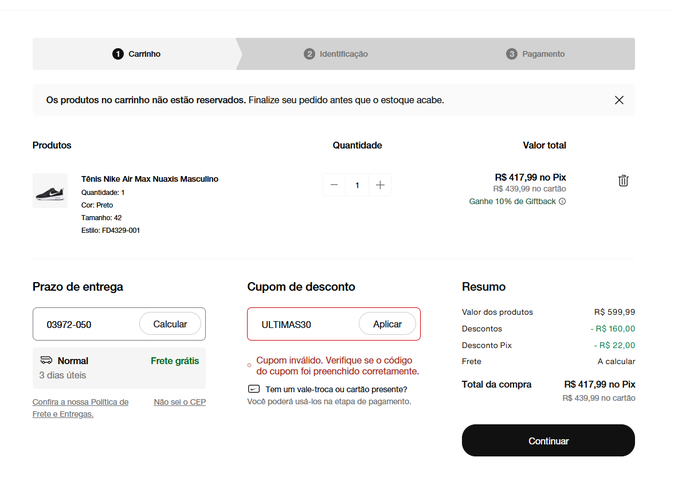This screenshot has width=674, height=500.
Task: Click the Continuar button
Action: 548,441
